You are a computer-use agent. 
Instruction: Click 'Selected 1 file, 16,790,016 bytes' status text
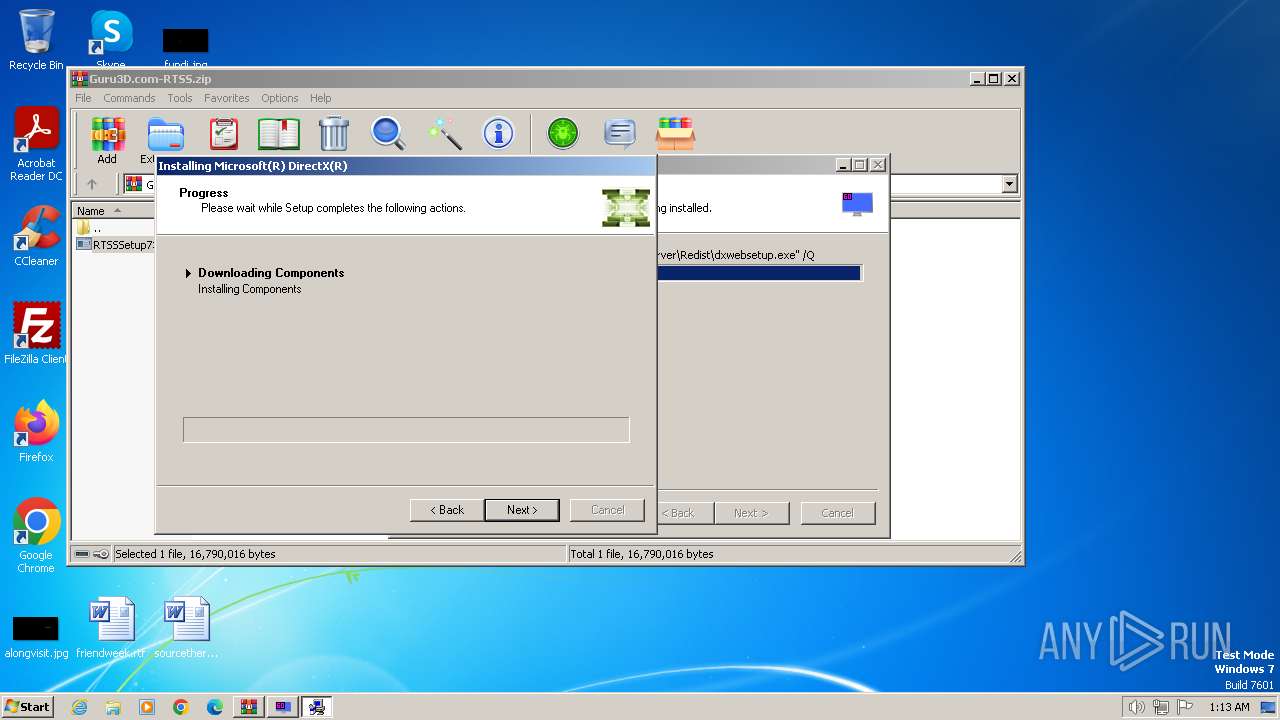(195, 554)
